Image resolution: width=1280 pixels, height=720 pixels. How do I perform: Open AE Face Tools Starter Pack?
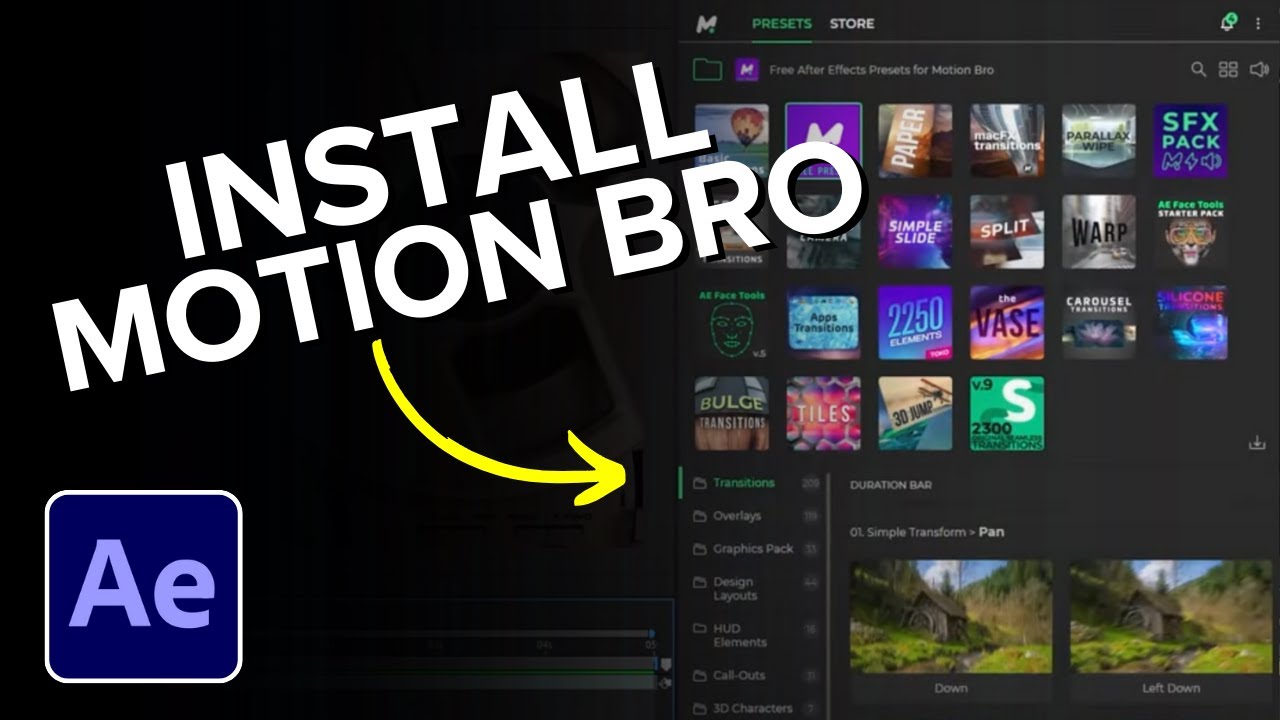tap(1190, 232)
